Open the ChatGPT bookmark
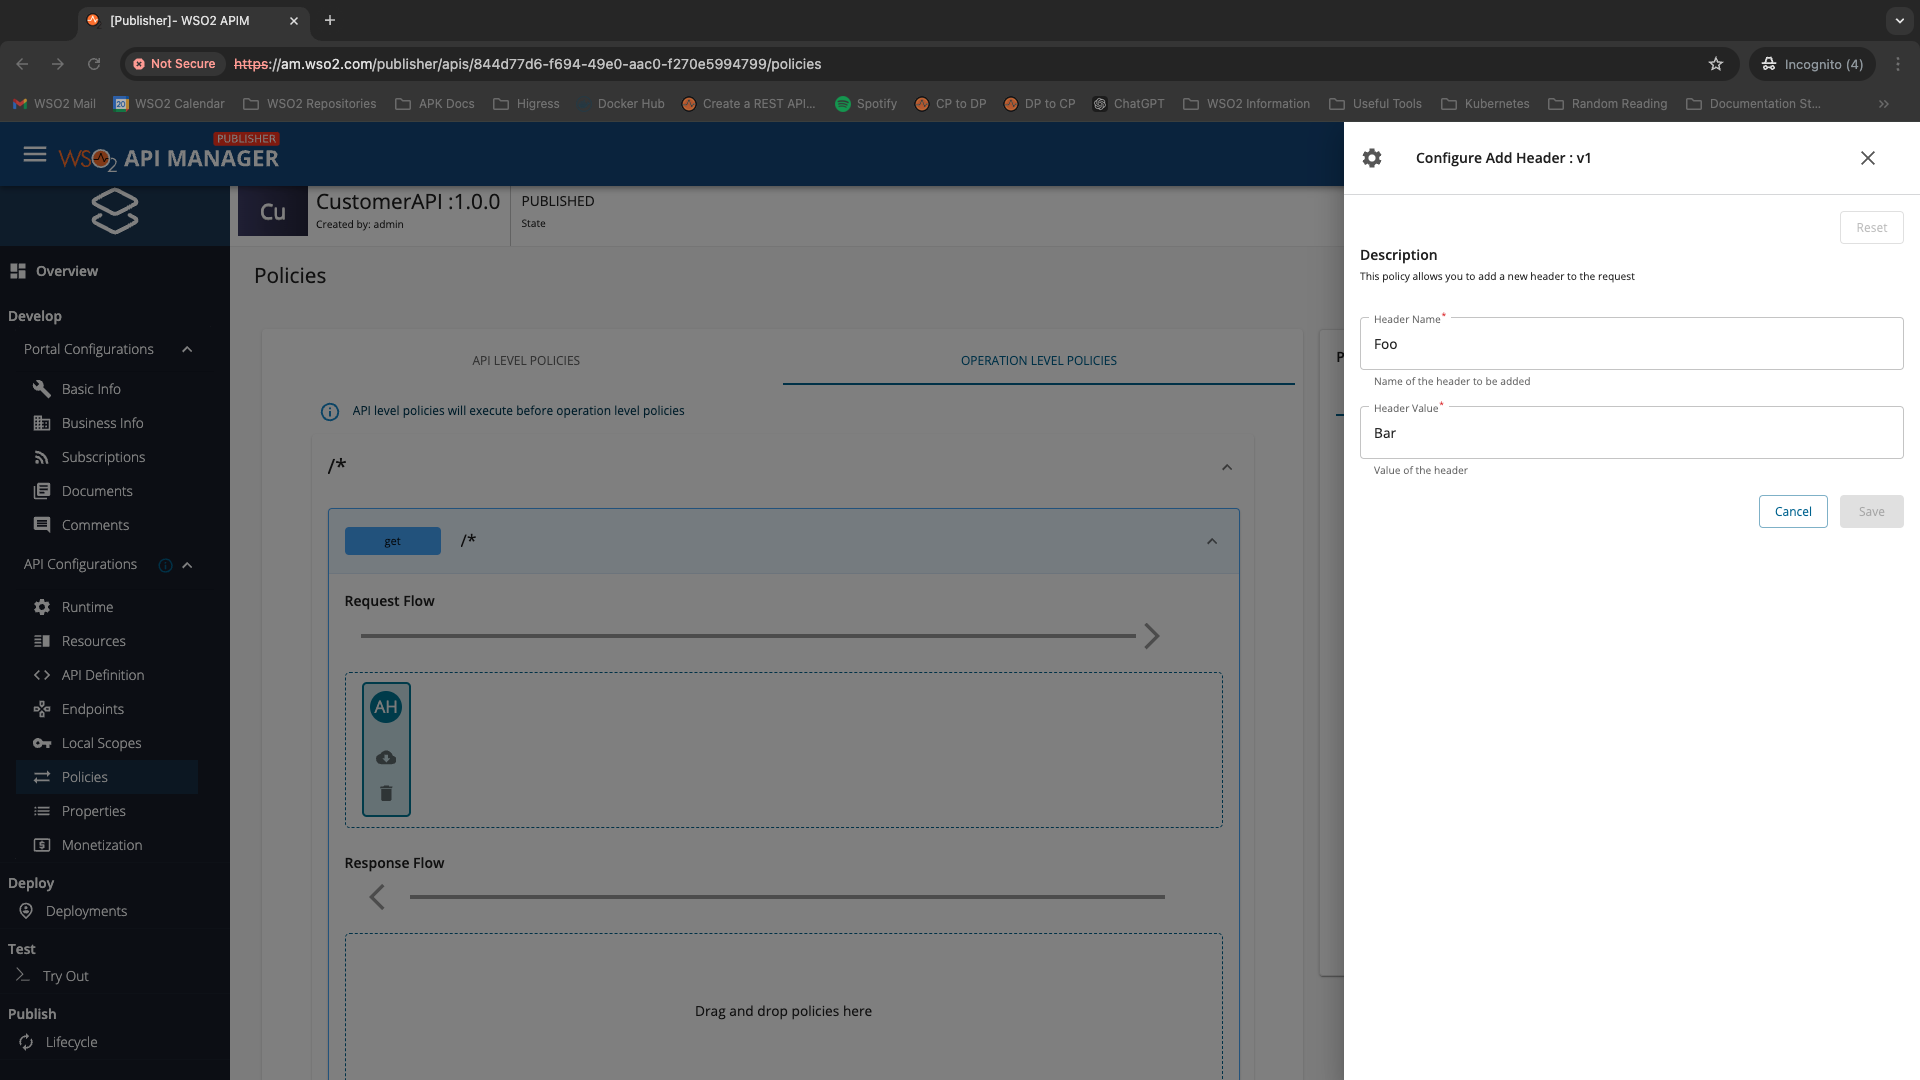Screen dimensions: 1920x1080 [x=1129, y=104]
